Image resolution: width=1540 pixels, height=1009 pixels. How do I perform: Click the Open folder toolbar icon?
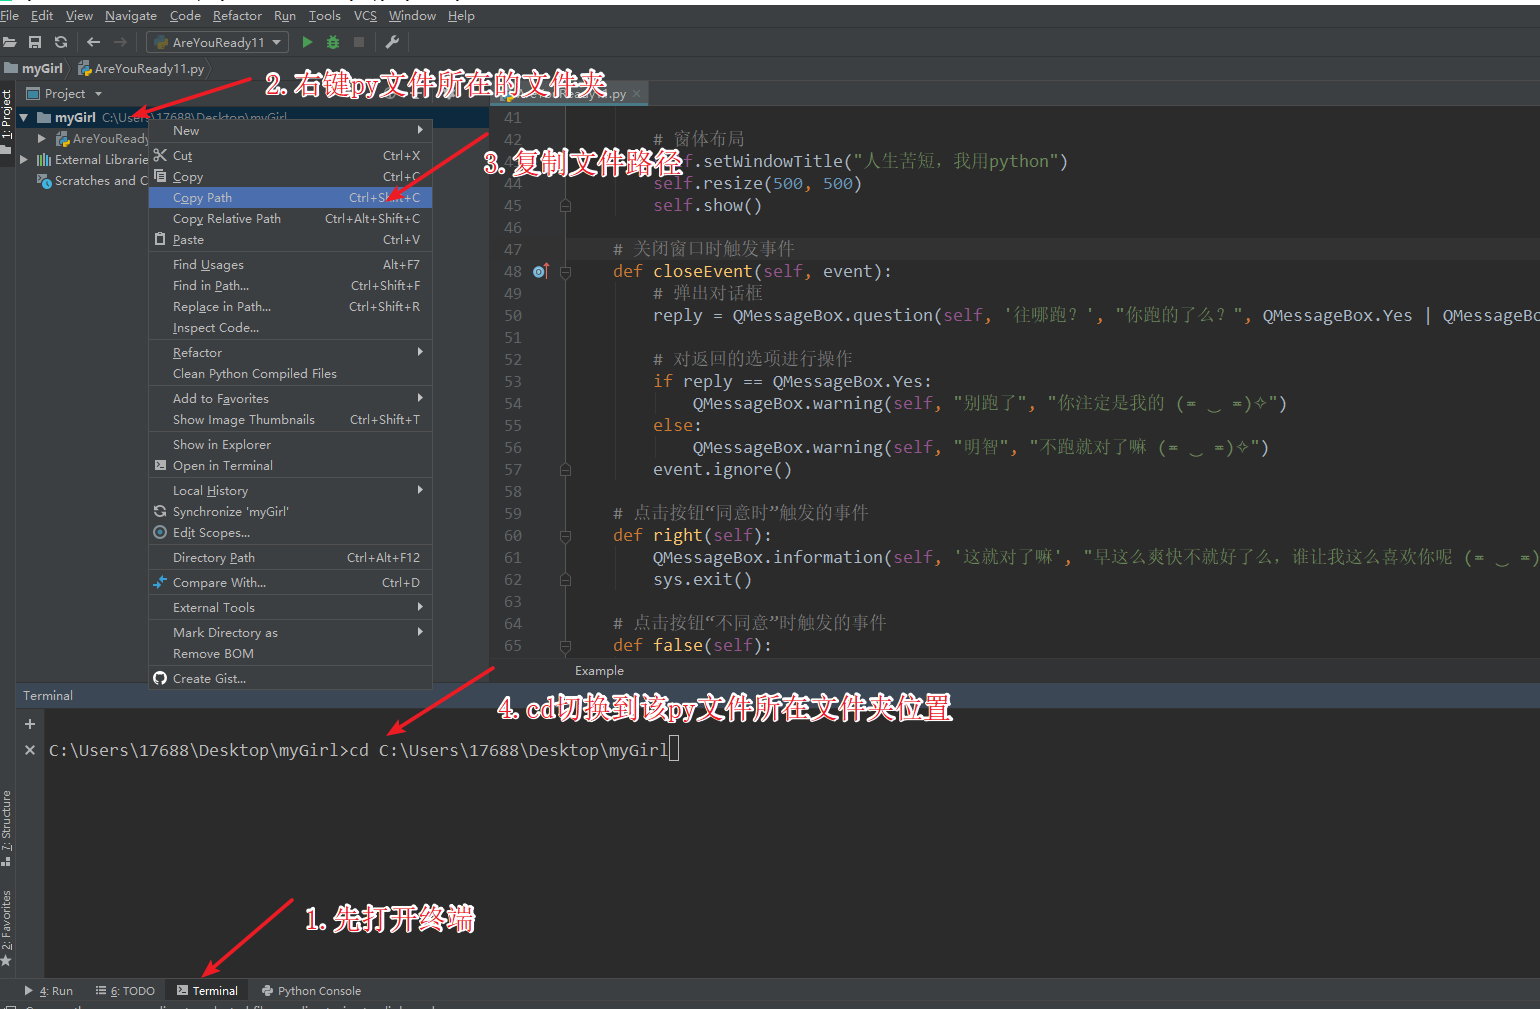pyautogui.click(x=10, y=42)
